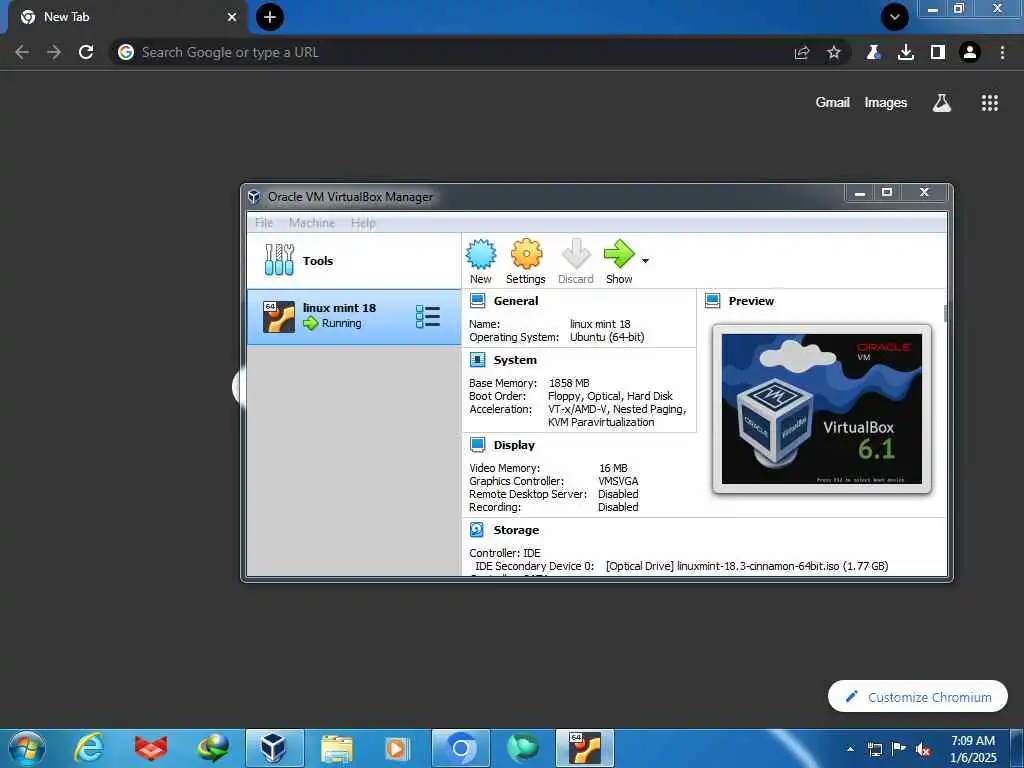
Task: Click the VirtualBox Manager taskbar icon
Action: 274,748
